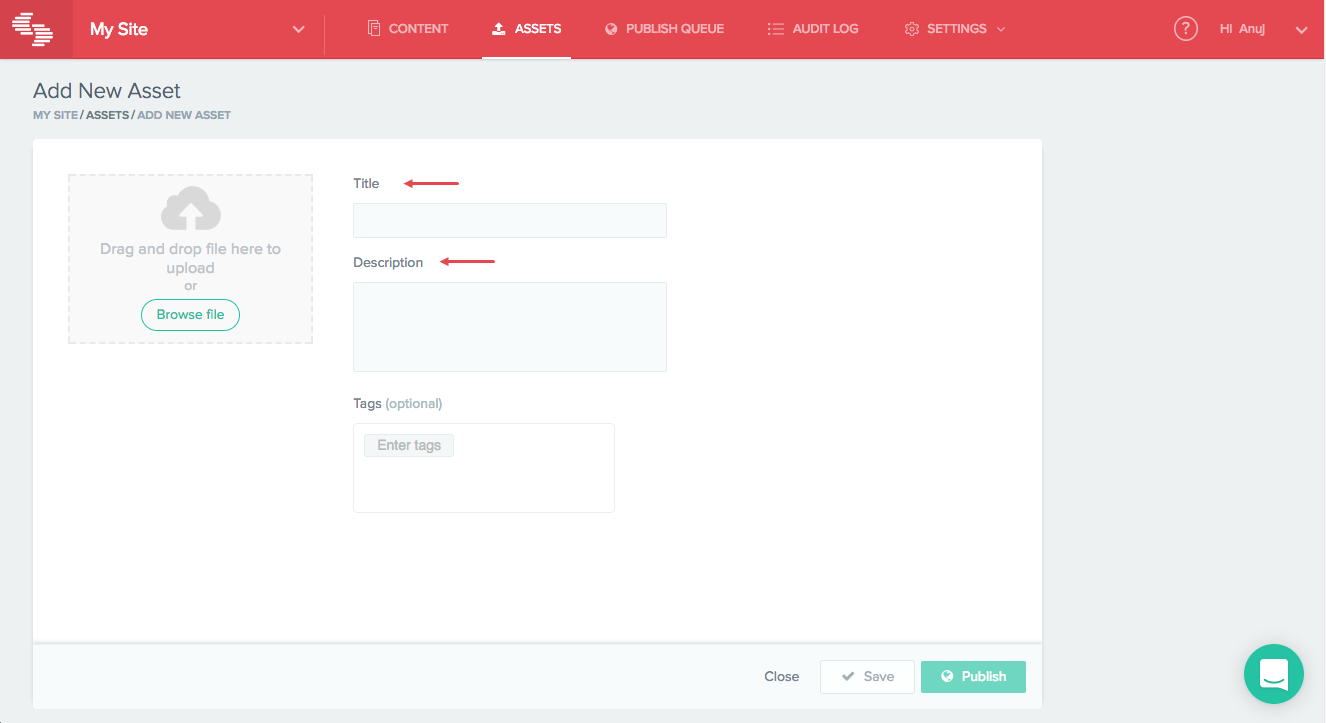The width and height of the screenshot is (1326, 723).
Task: Expand the Settings menu
Action: pos(954,29)
